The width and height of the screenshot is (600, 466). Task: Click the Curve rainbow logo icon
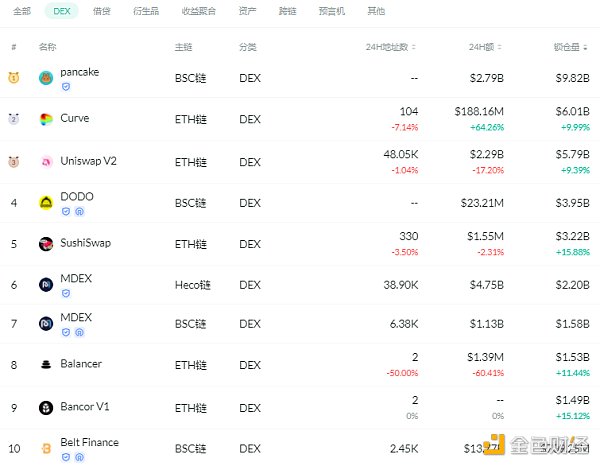pyautogui.click(x=46, y=120)
